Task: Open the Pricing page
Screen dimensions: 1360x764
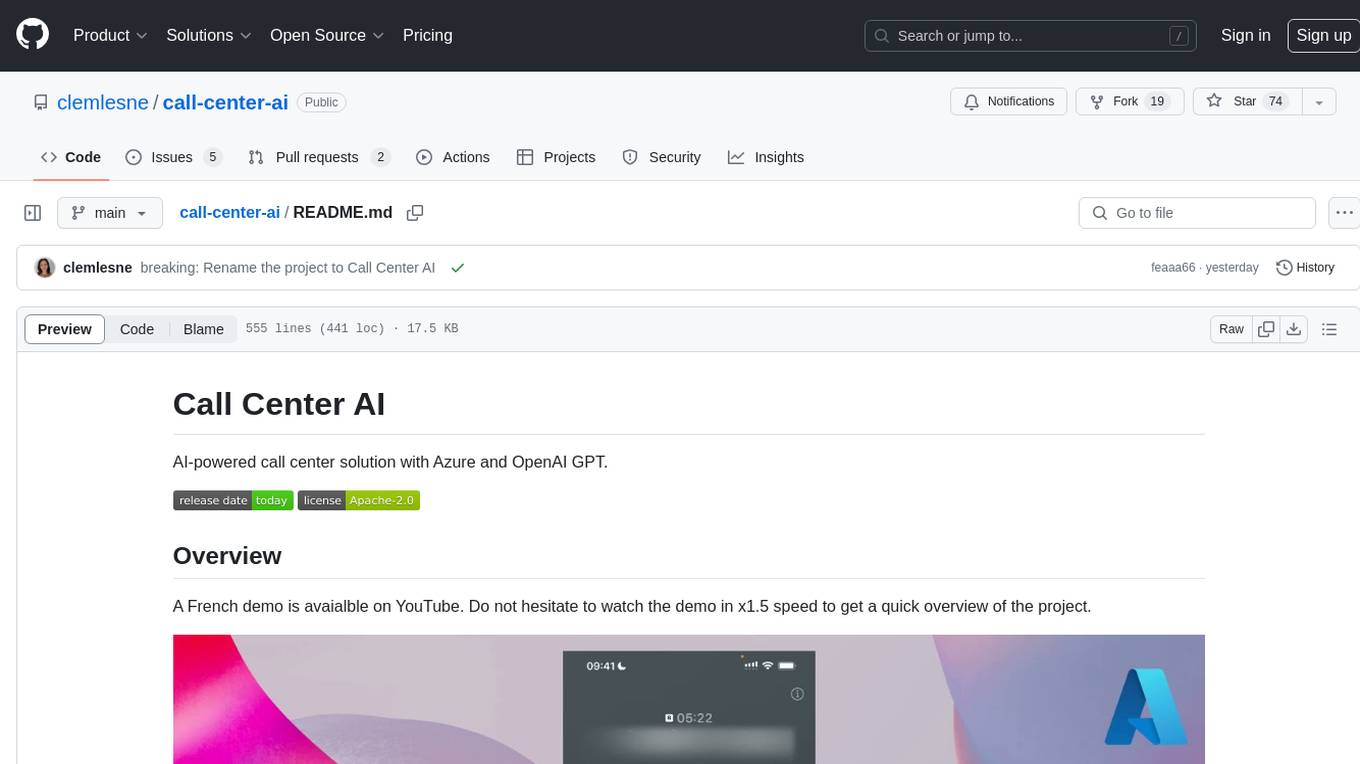Action: [427, 35]
